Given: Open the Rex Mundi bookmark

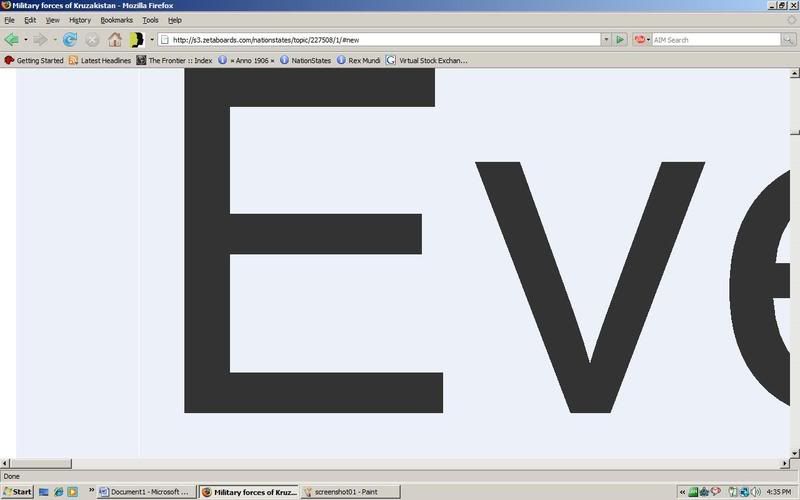Looking at the screenshot, I should coord(359,60).
